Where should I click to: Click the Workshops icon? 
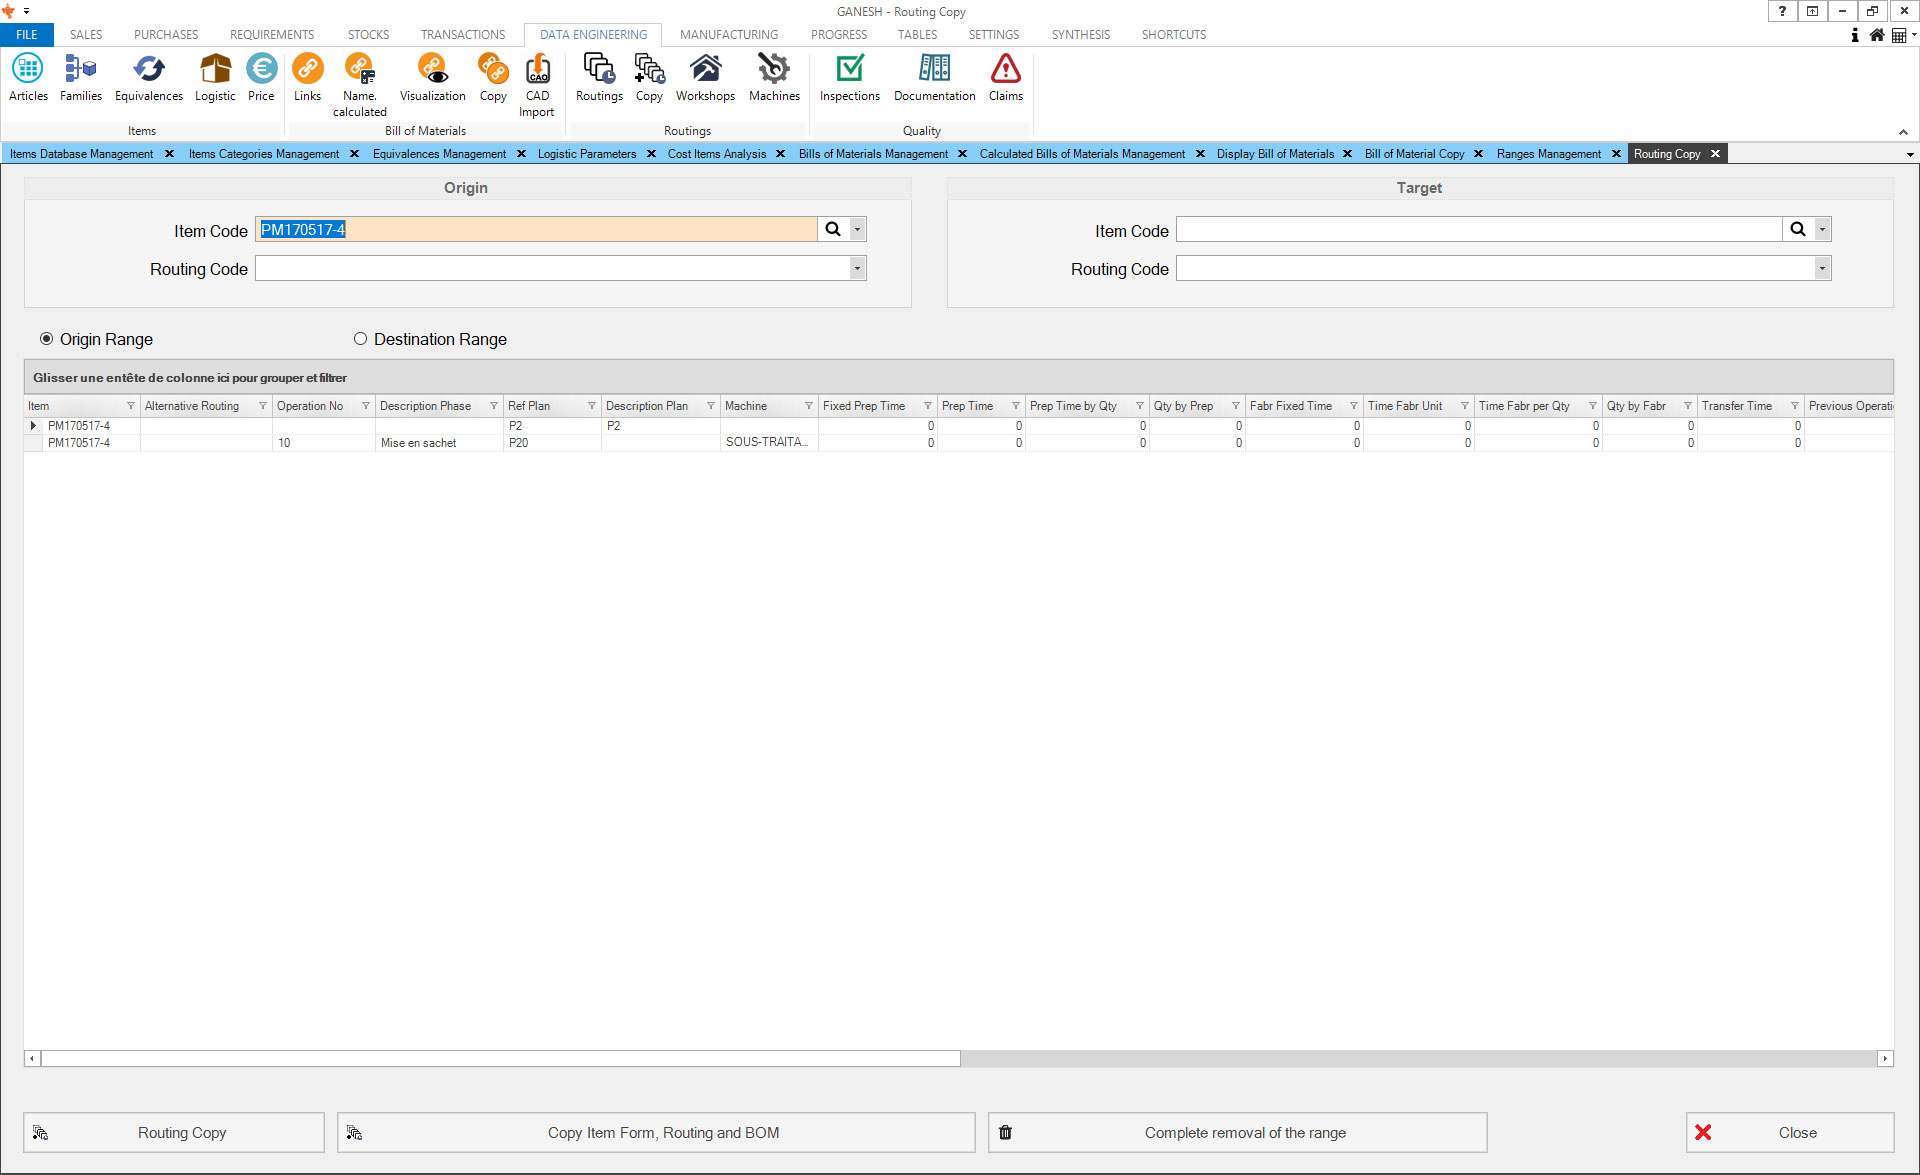705,77
